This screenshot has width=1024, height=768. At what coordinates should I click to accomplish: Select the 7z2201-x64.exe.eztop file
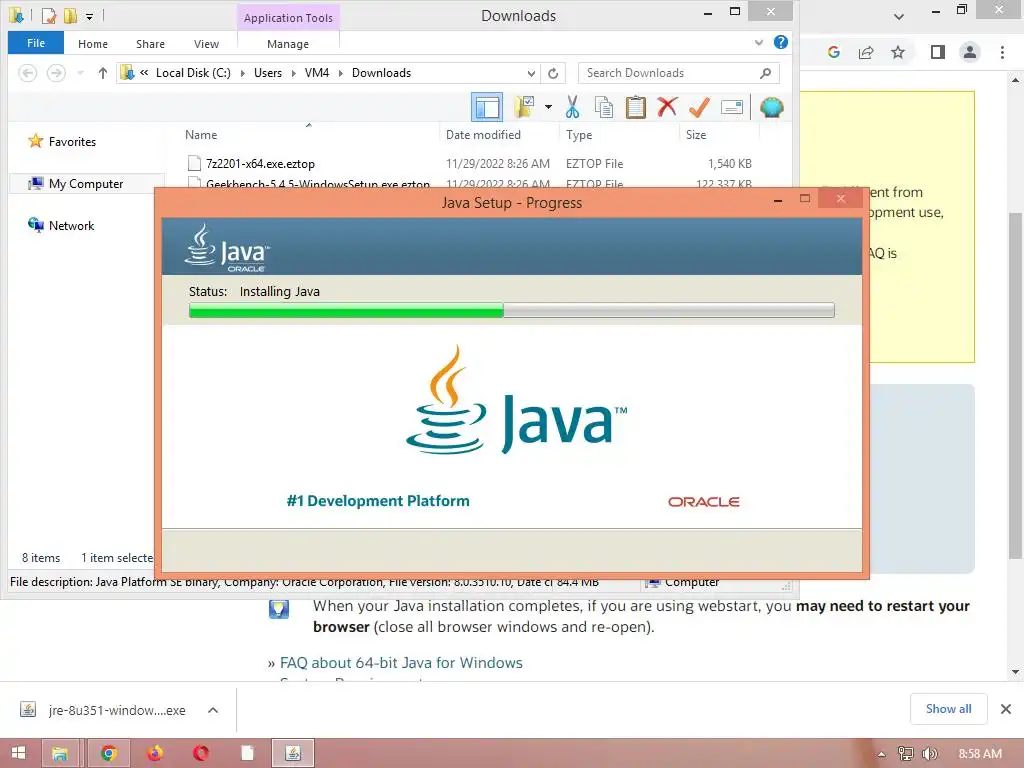point(260,163)
